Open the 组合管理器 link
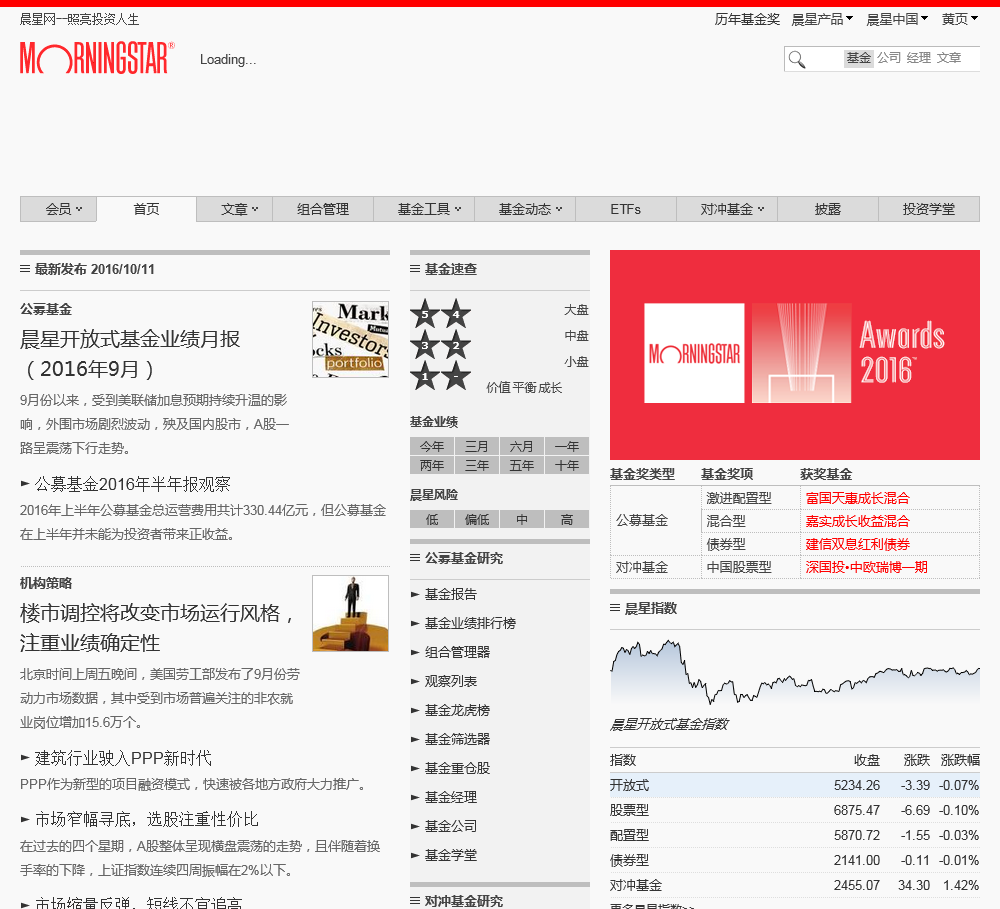 [457, 653]
